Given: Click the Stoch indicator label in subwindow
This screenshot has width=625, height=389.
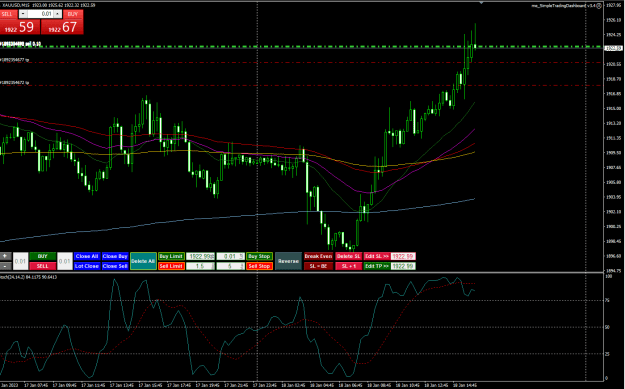Looking at the screenshot, I should (x=28, y=277).
